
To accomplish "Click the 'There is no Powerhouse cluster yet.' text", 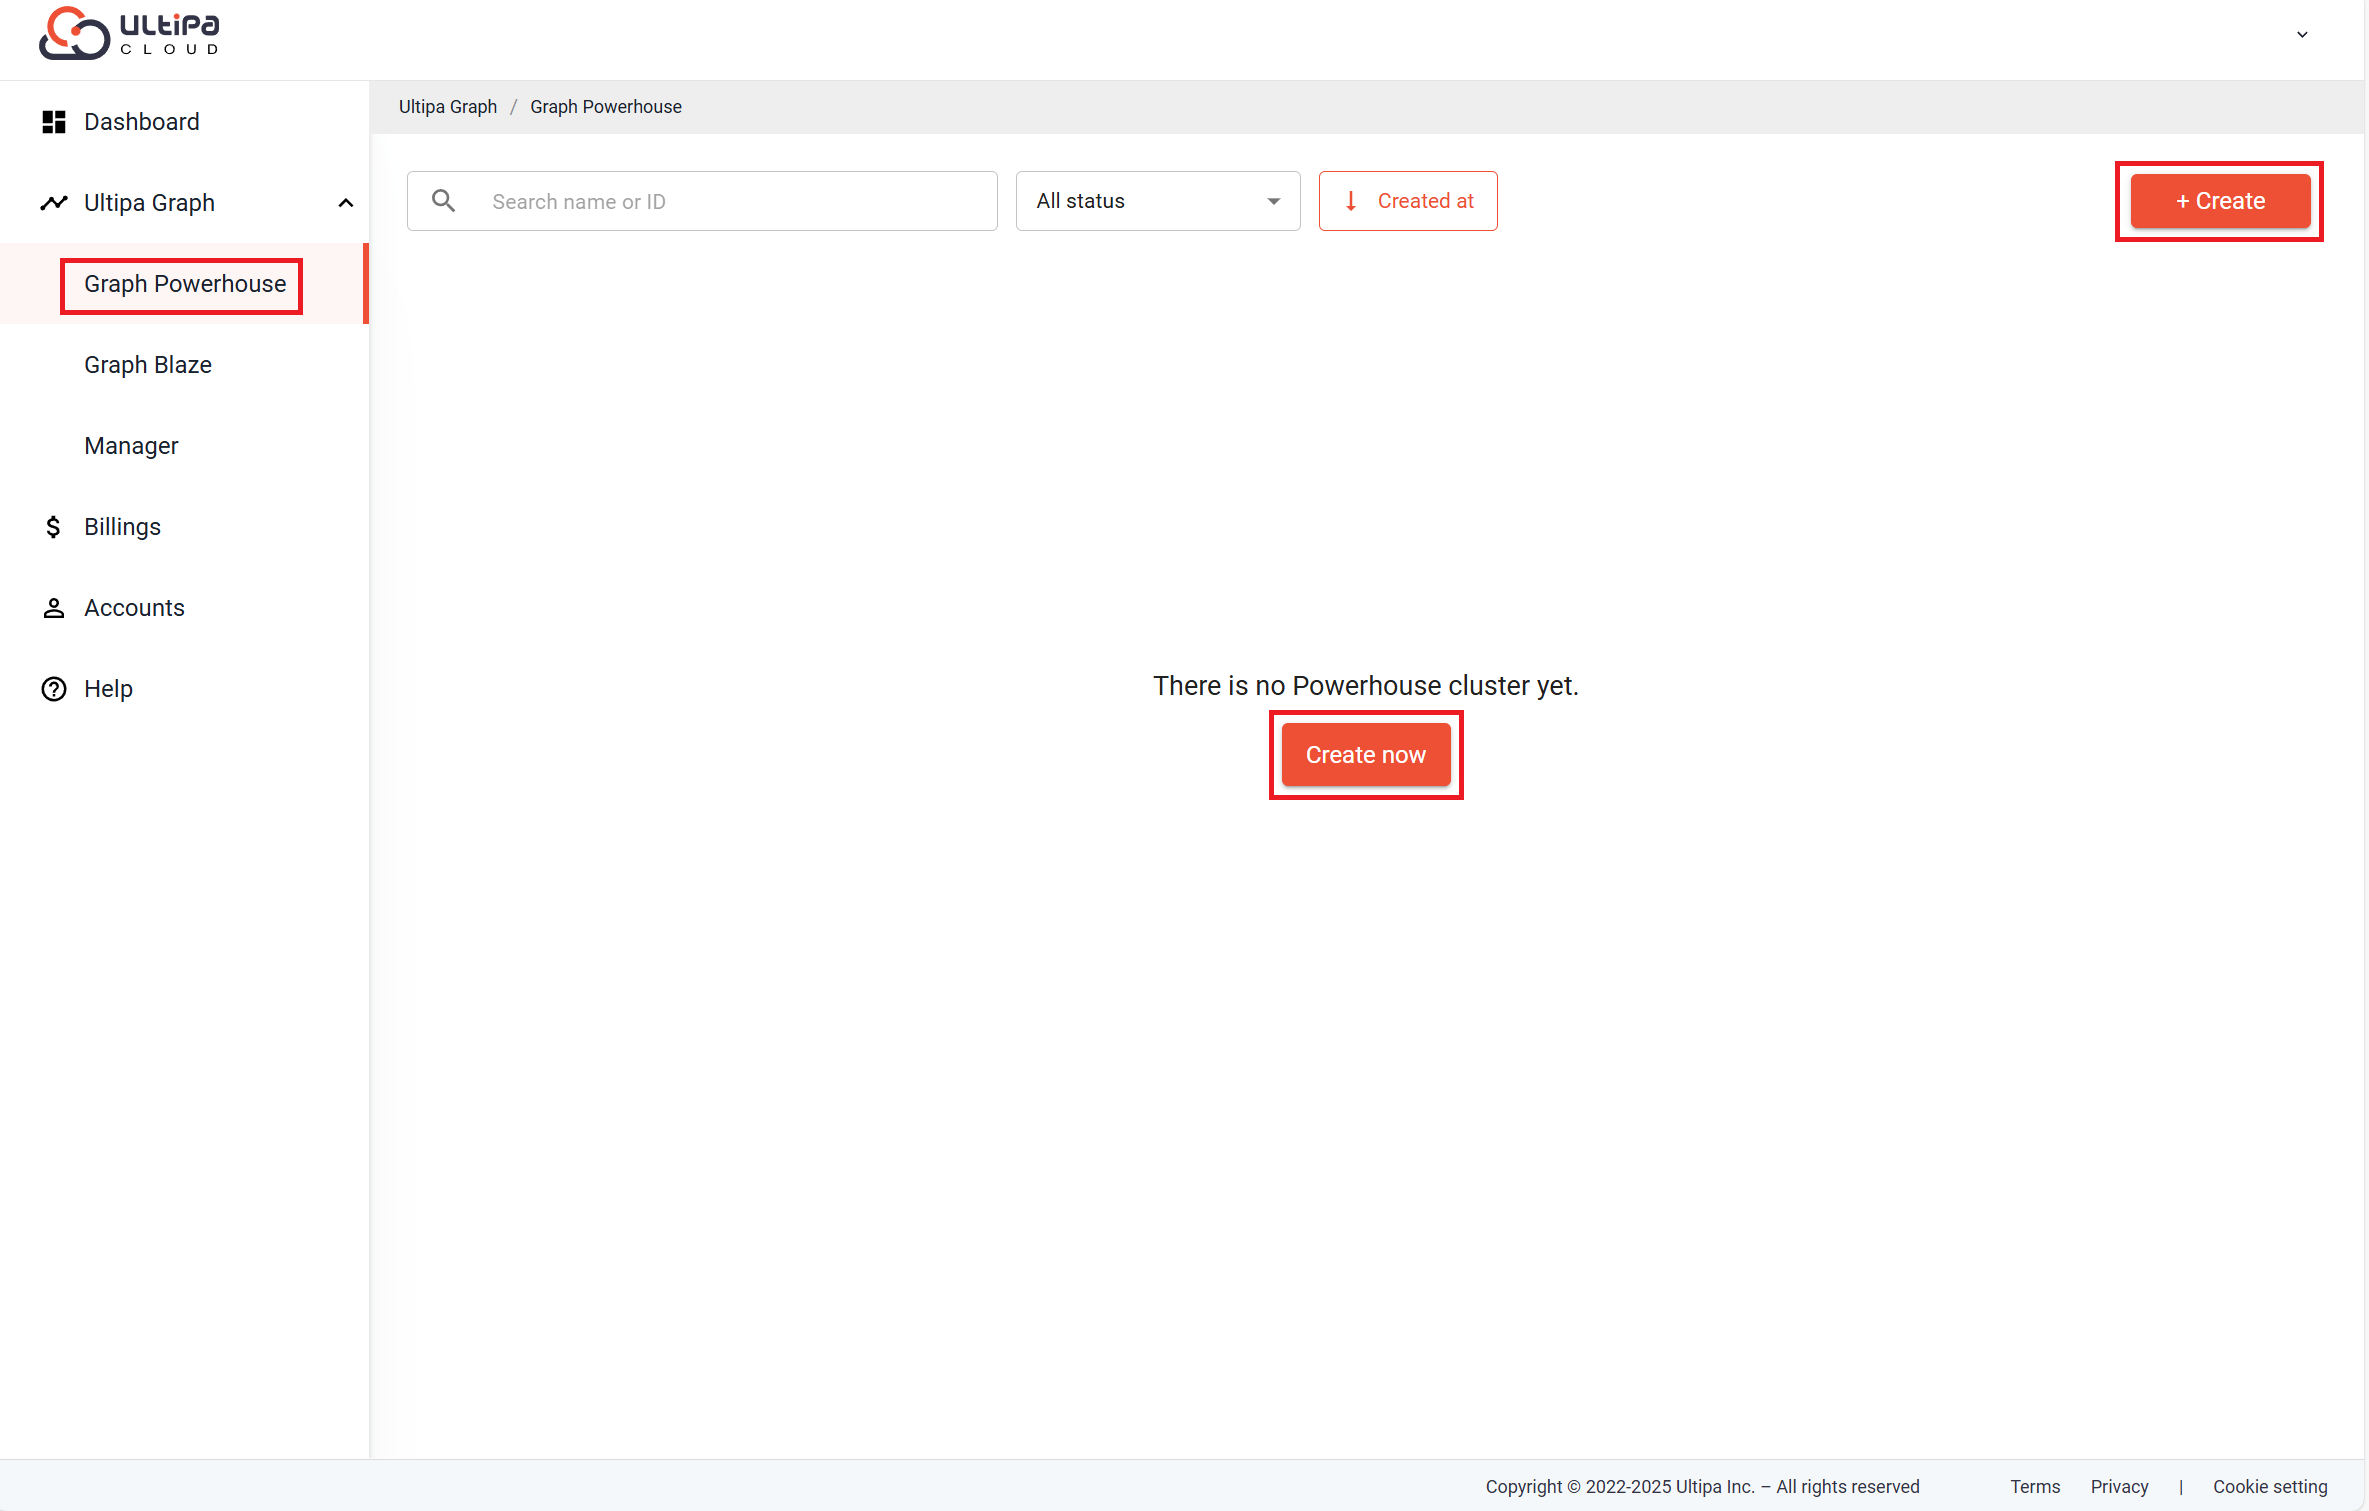I will (1366, 686).
